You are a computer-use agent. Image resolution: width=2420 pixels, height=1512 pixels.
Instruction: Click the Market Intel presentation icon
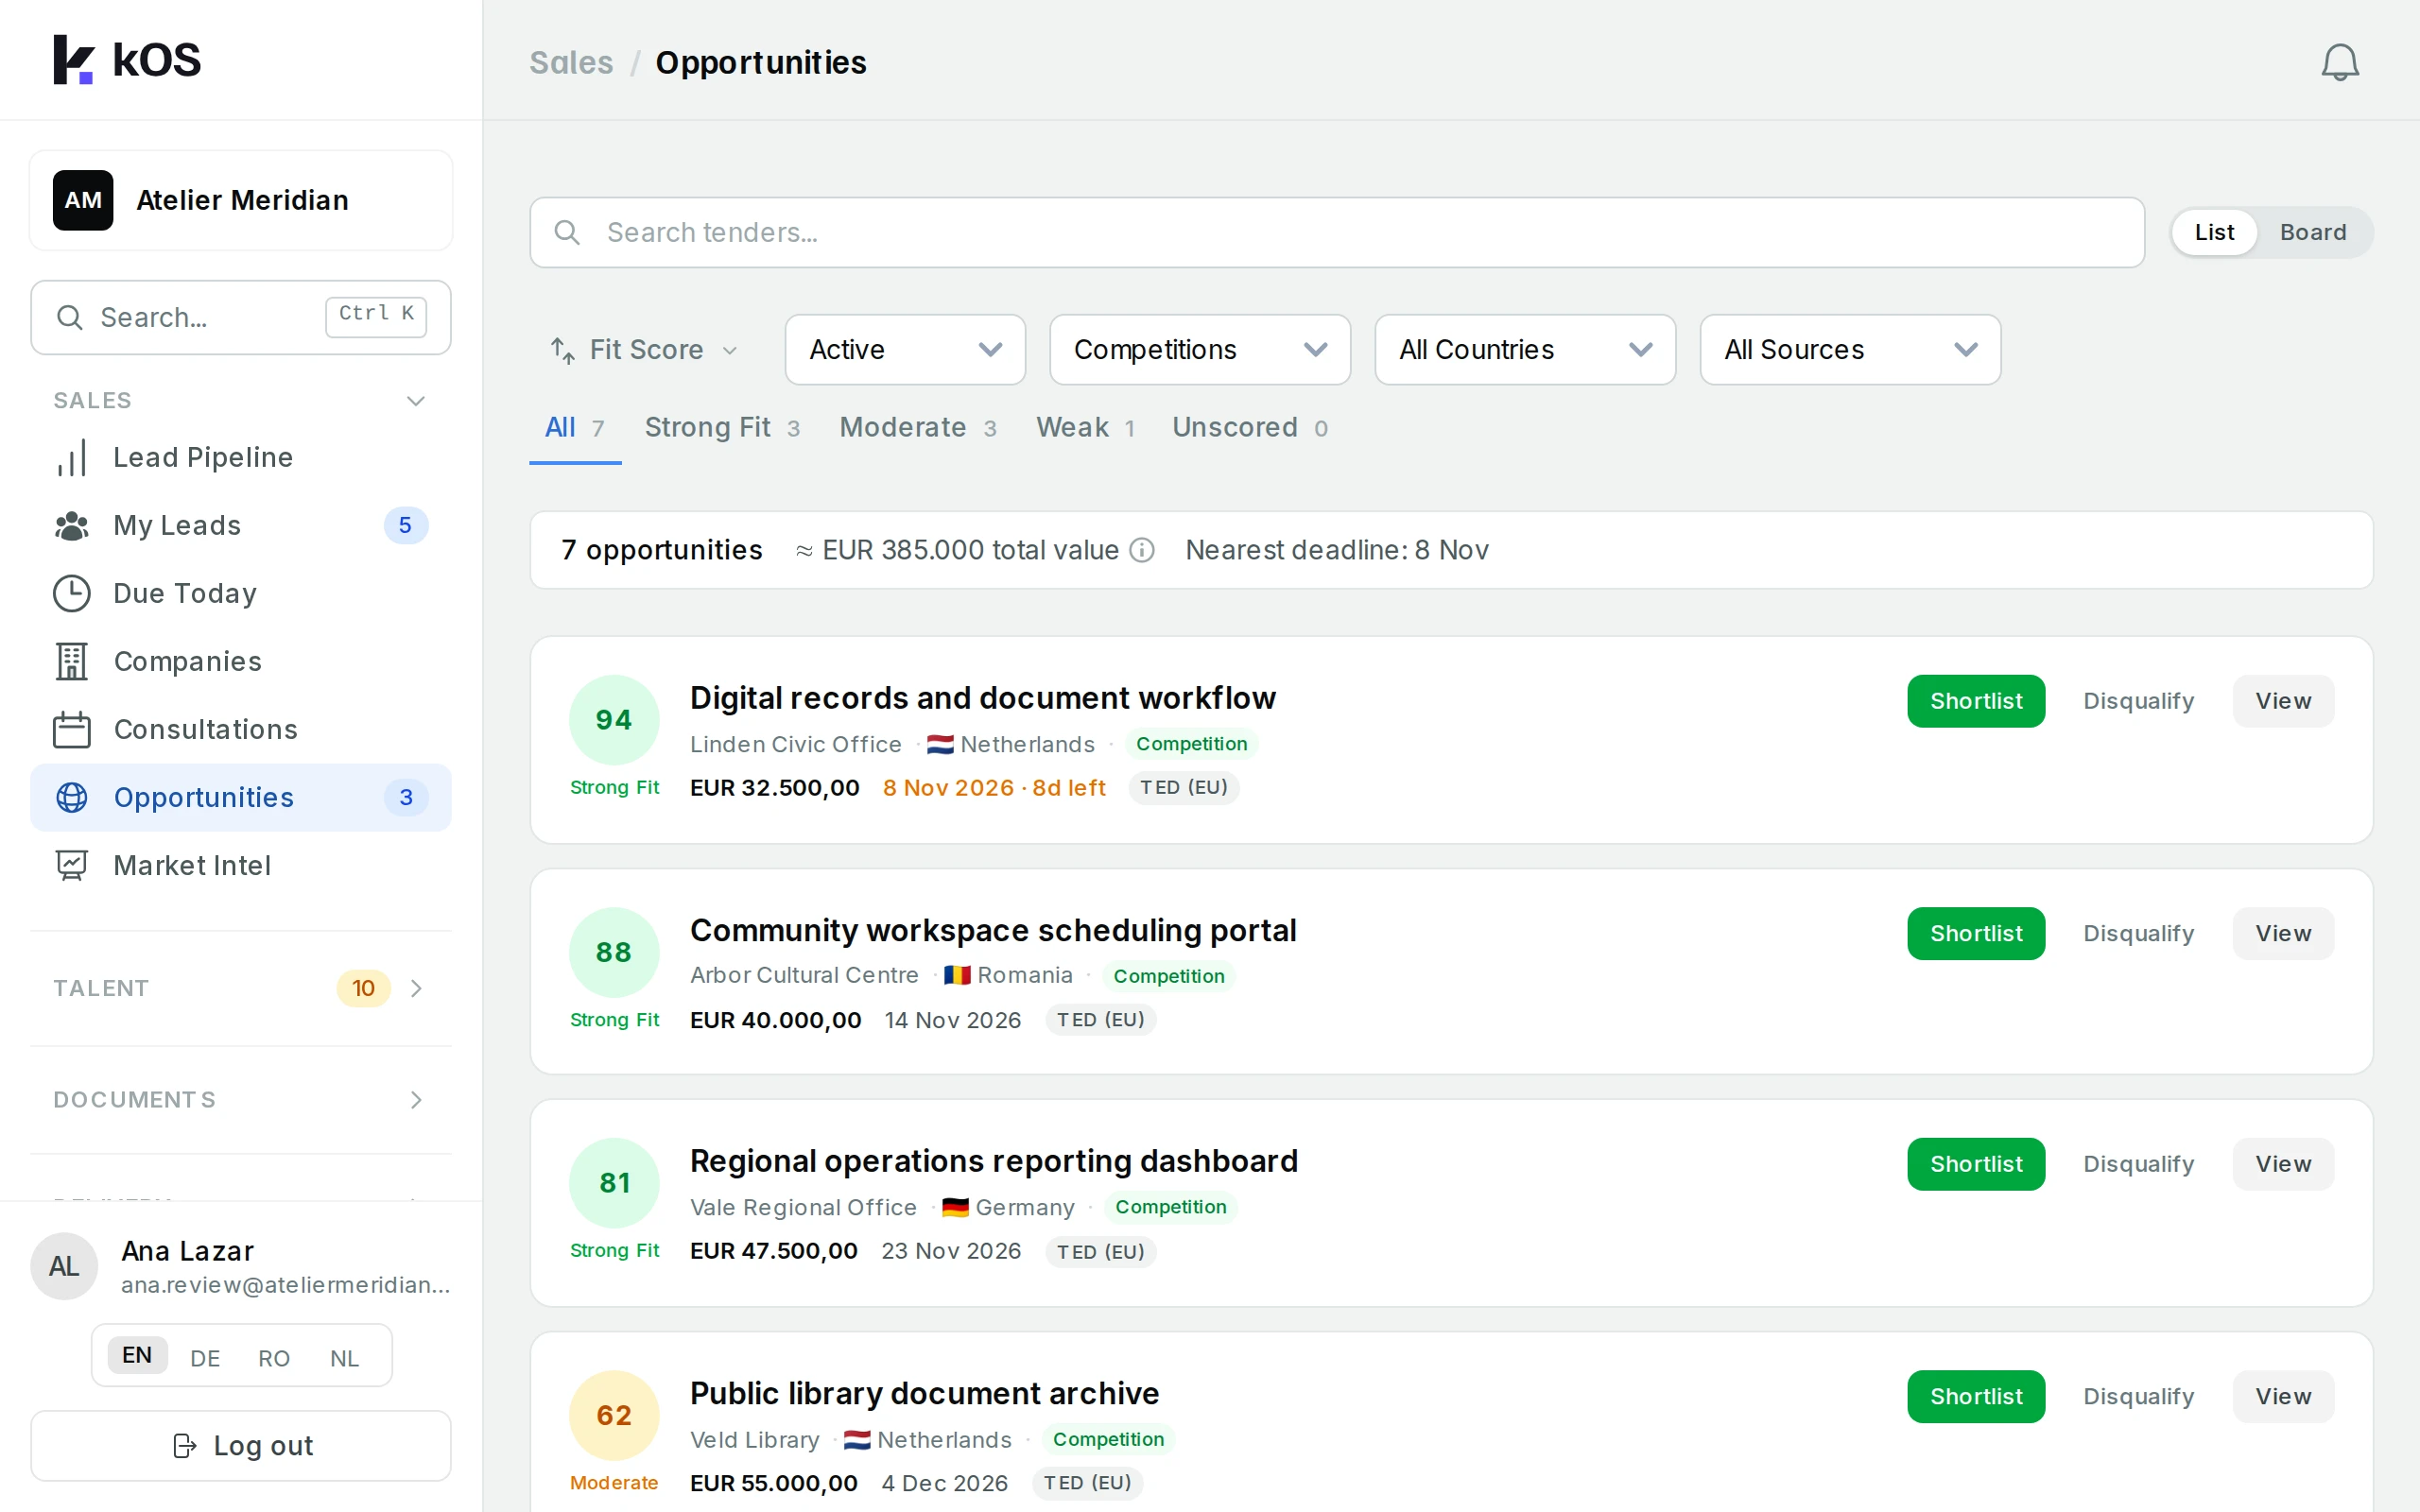(x=72, y=865)
